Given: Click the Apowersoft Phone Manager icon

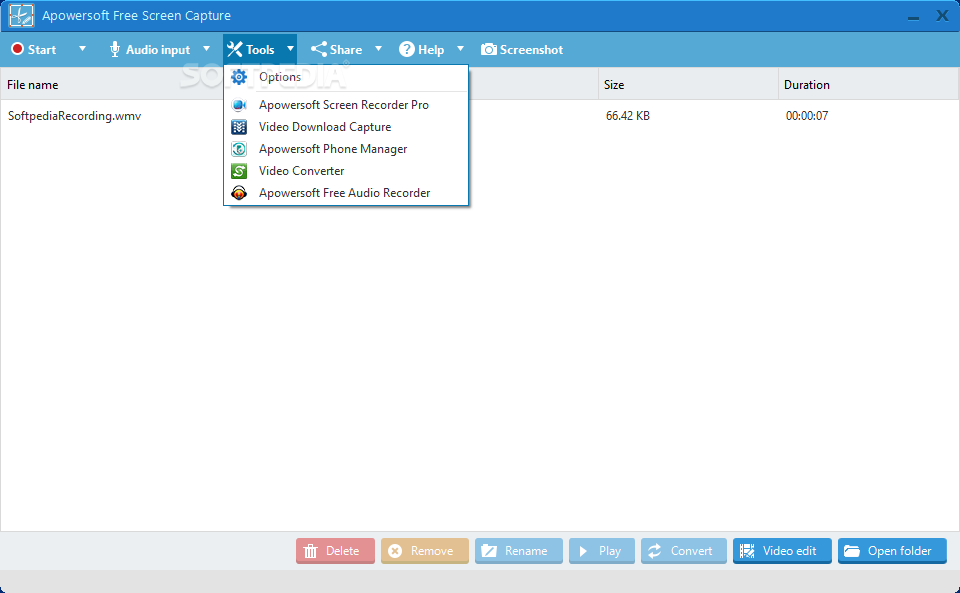Looking at the screenshot, I should click(239, 149).
